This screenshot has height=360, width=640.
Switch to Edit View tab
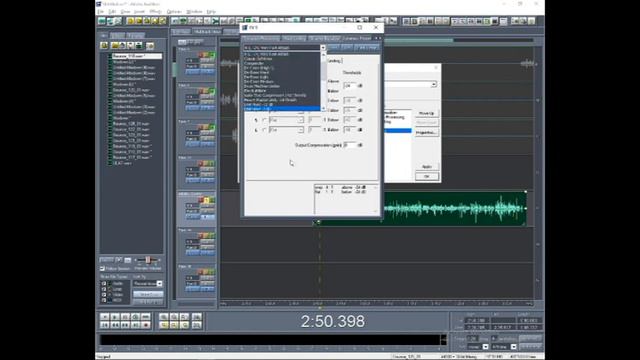181,31
